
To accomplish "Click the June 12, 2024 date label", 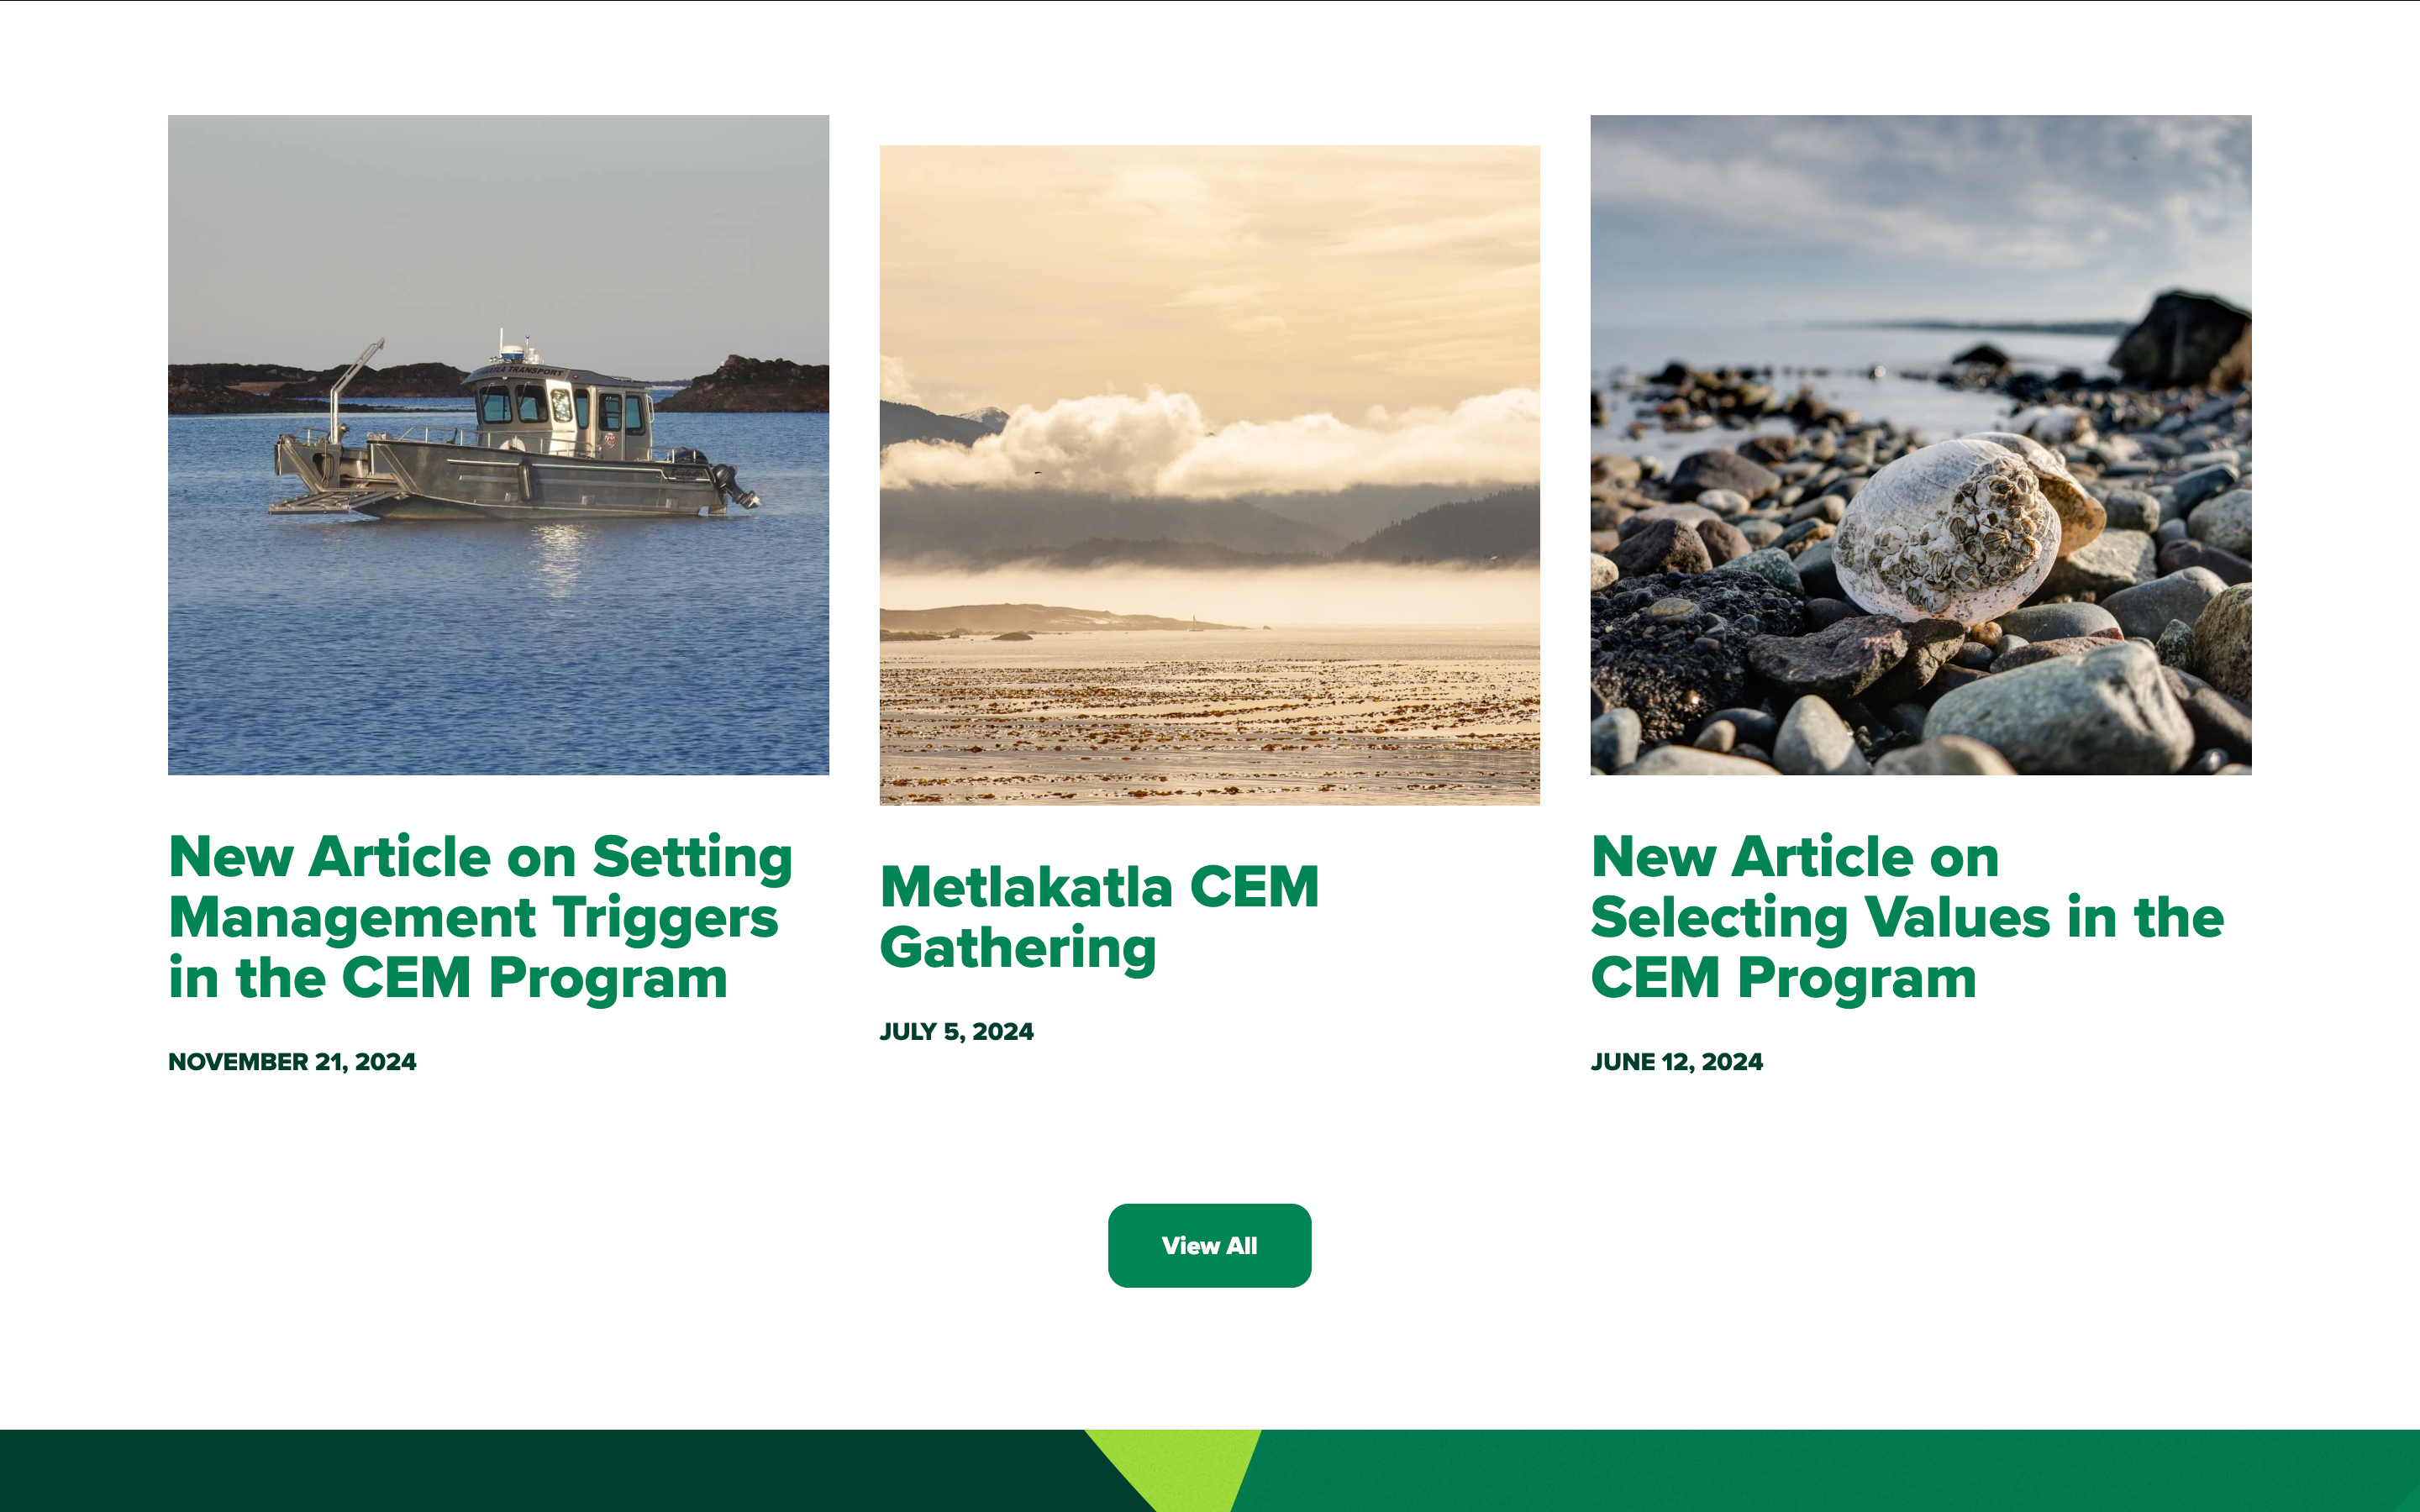I will tap(1676, 1062).
